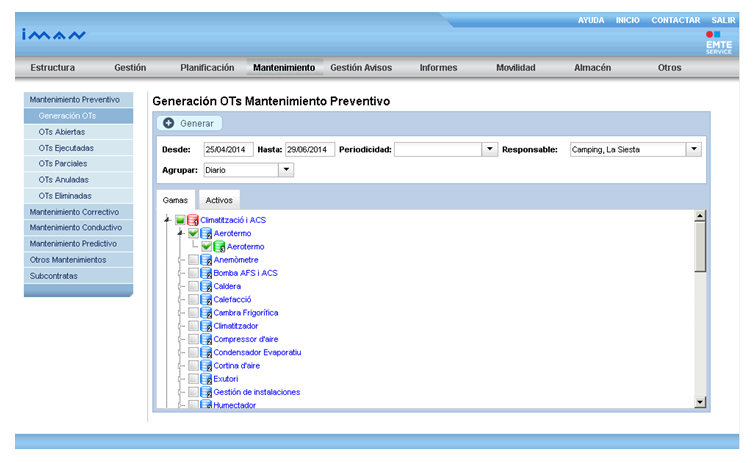Check the Anemòmetre checkbox
Viewport: 755px width, 463px height.
click(x=193, y=260)
